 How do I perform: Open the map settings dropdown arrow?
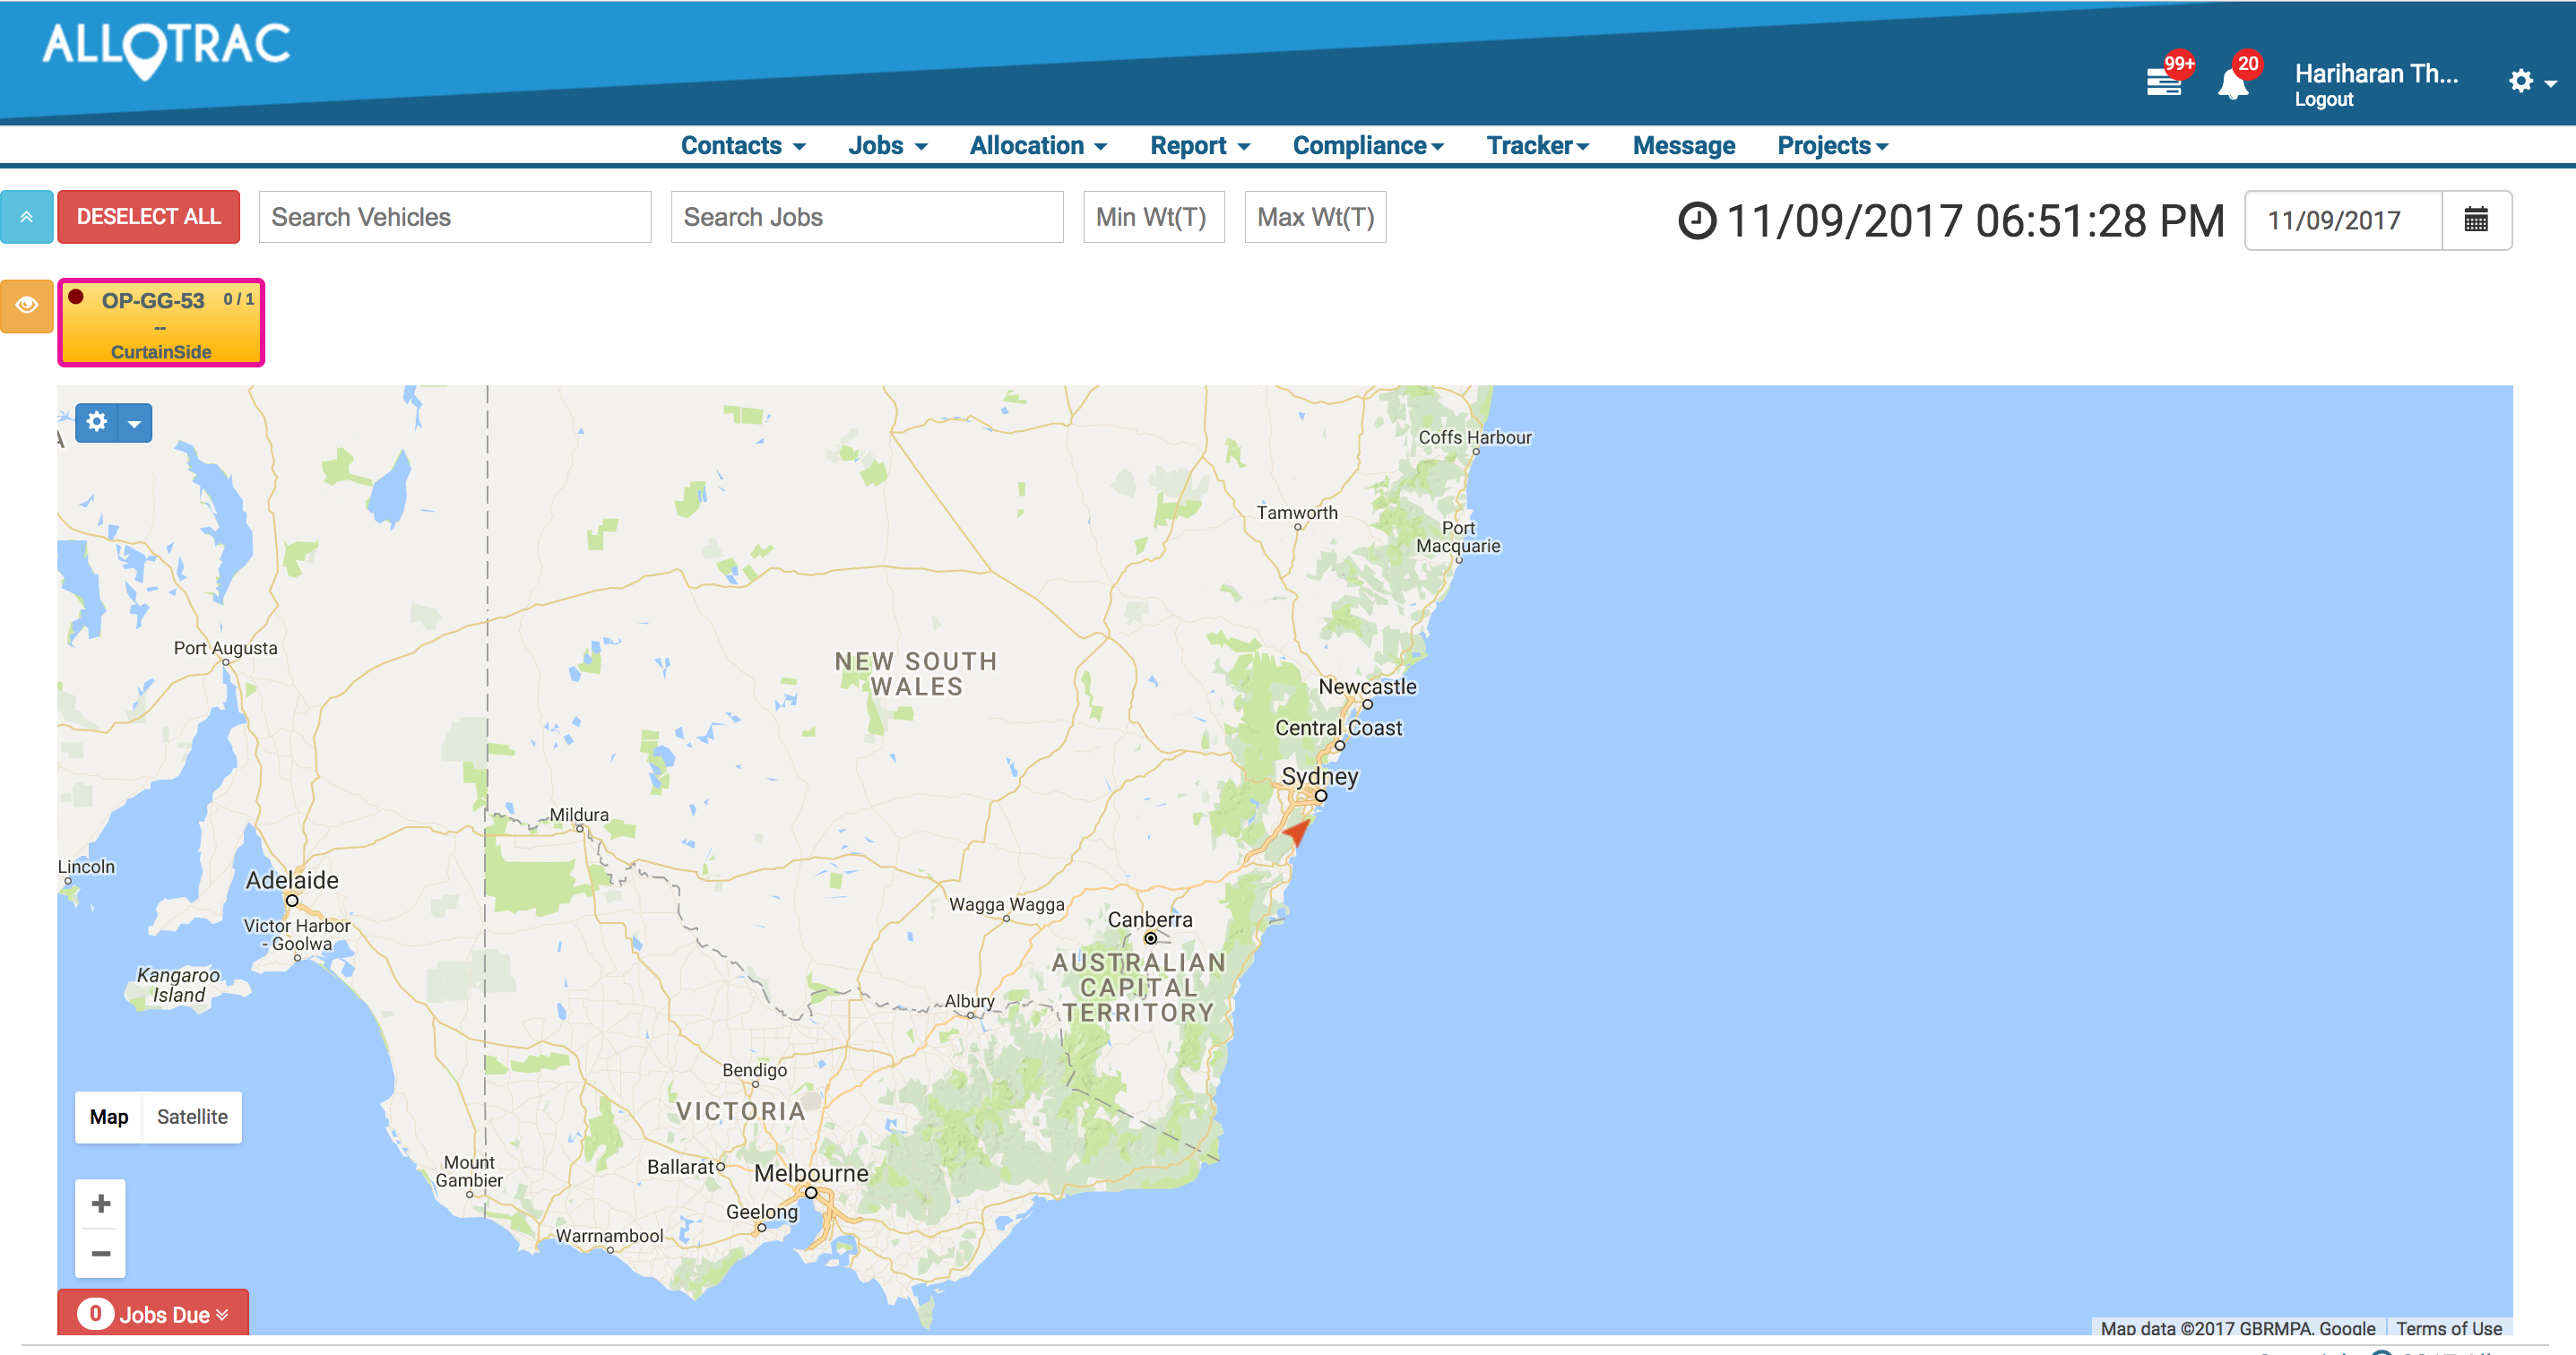[134, 423]
